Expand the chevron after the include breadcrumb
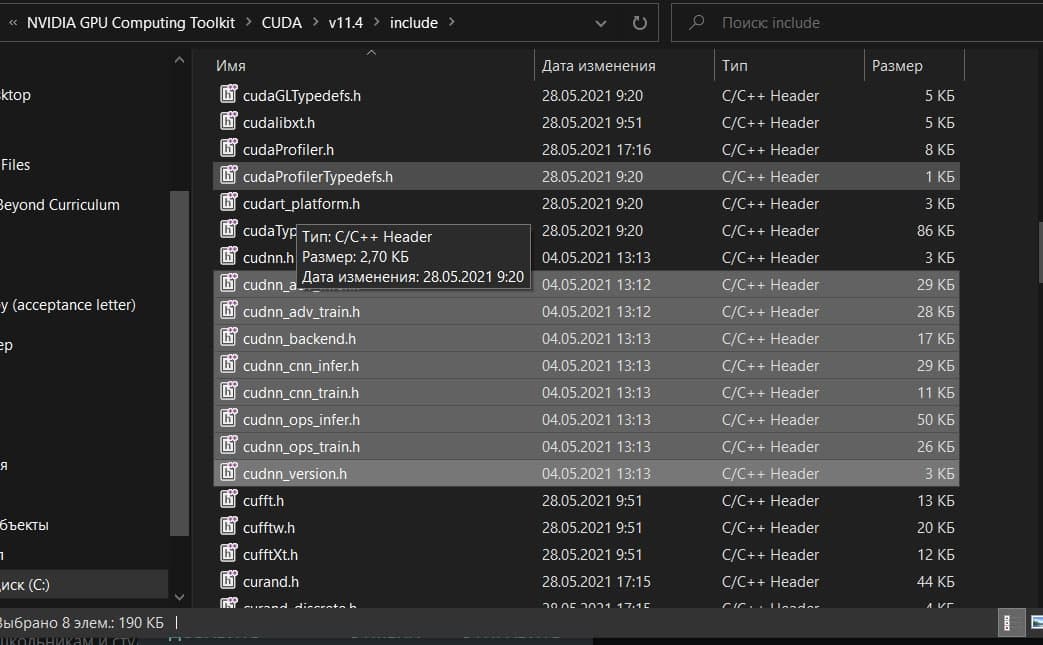 click(x=451, y=22)
